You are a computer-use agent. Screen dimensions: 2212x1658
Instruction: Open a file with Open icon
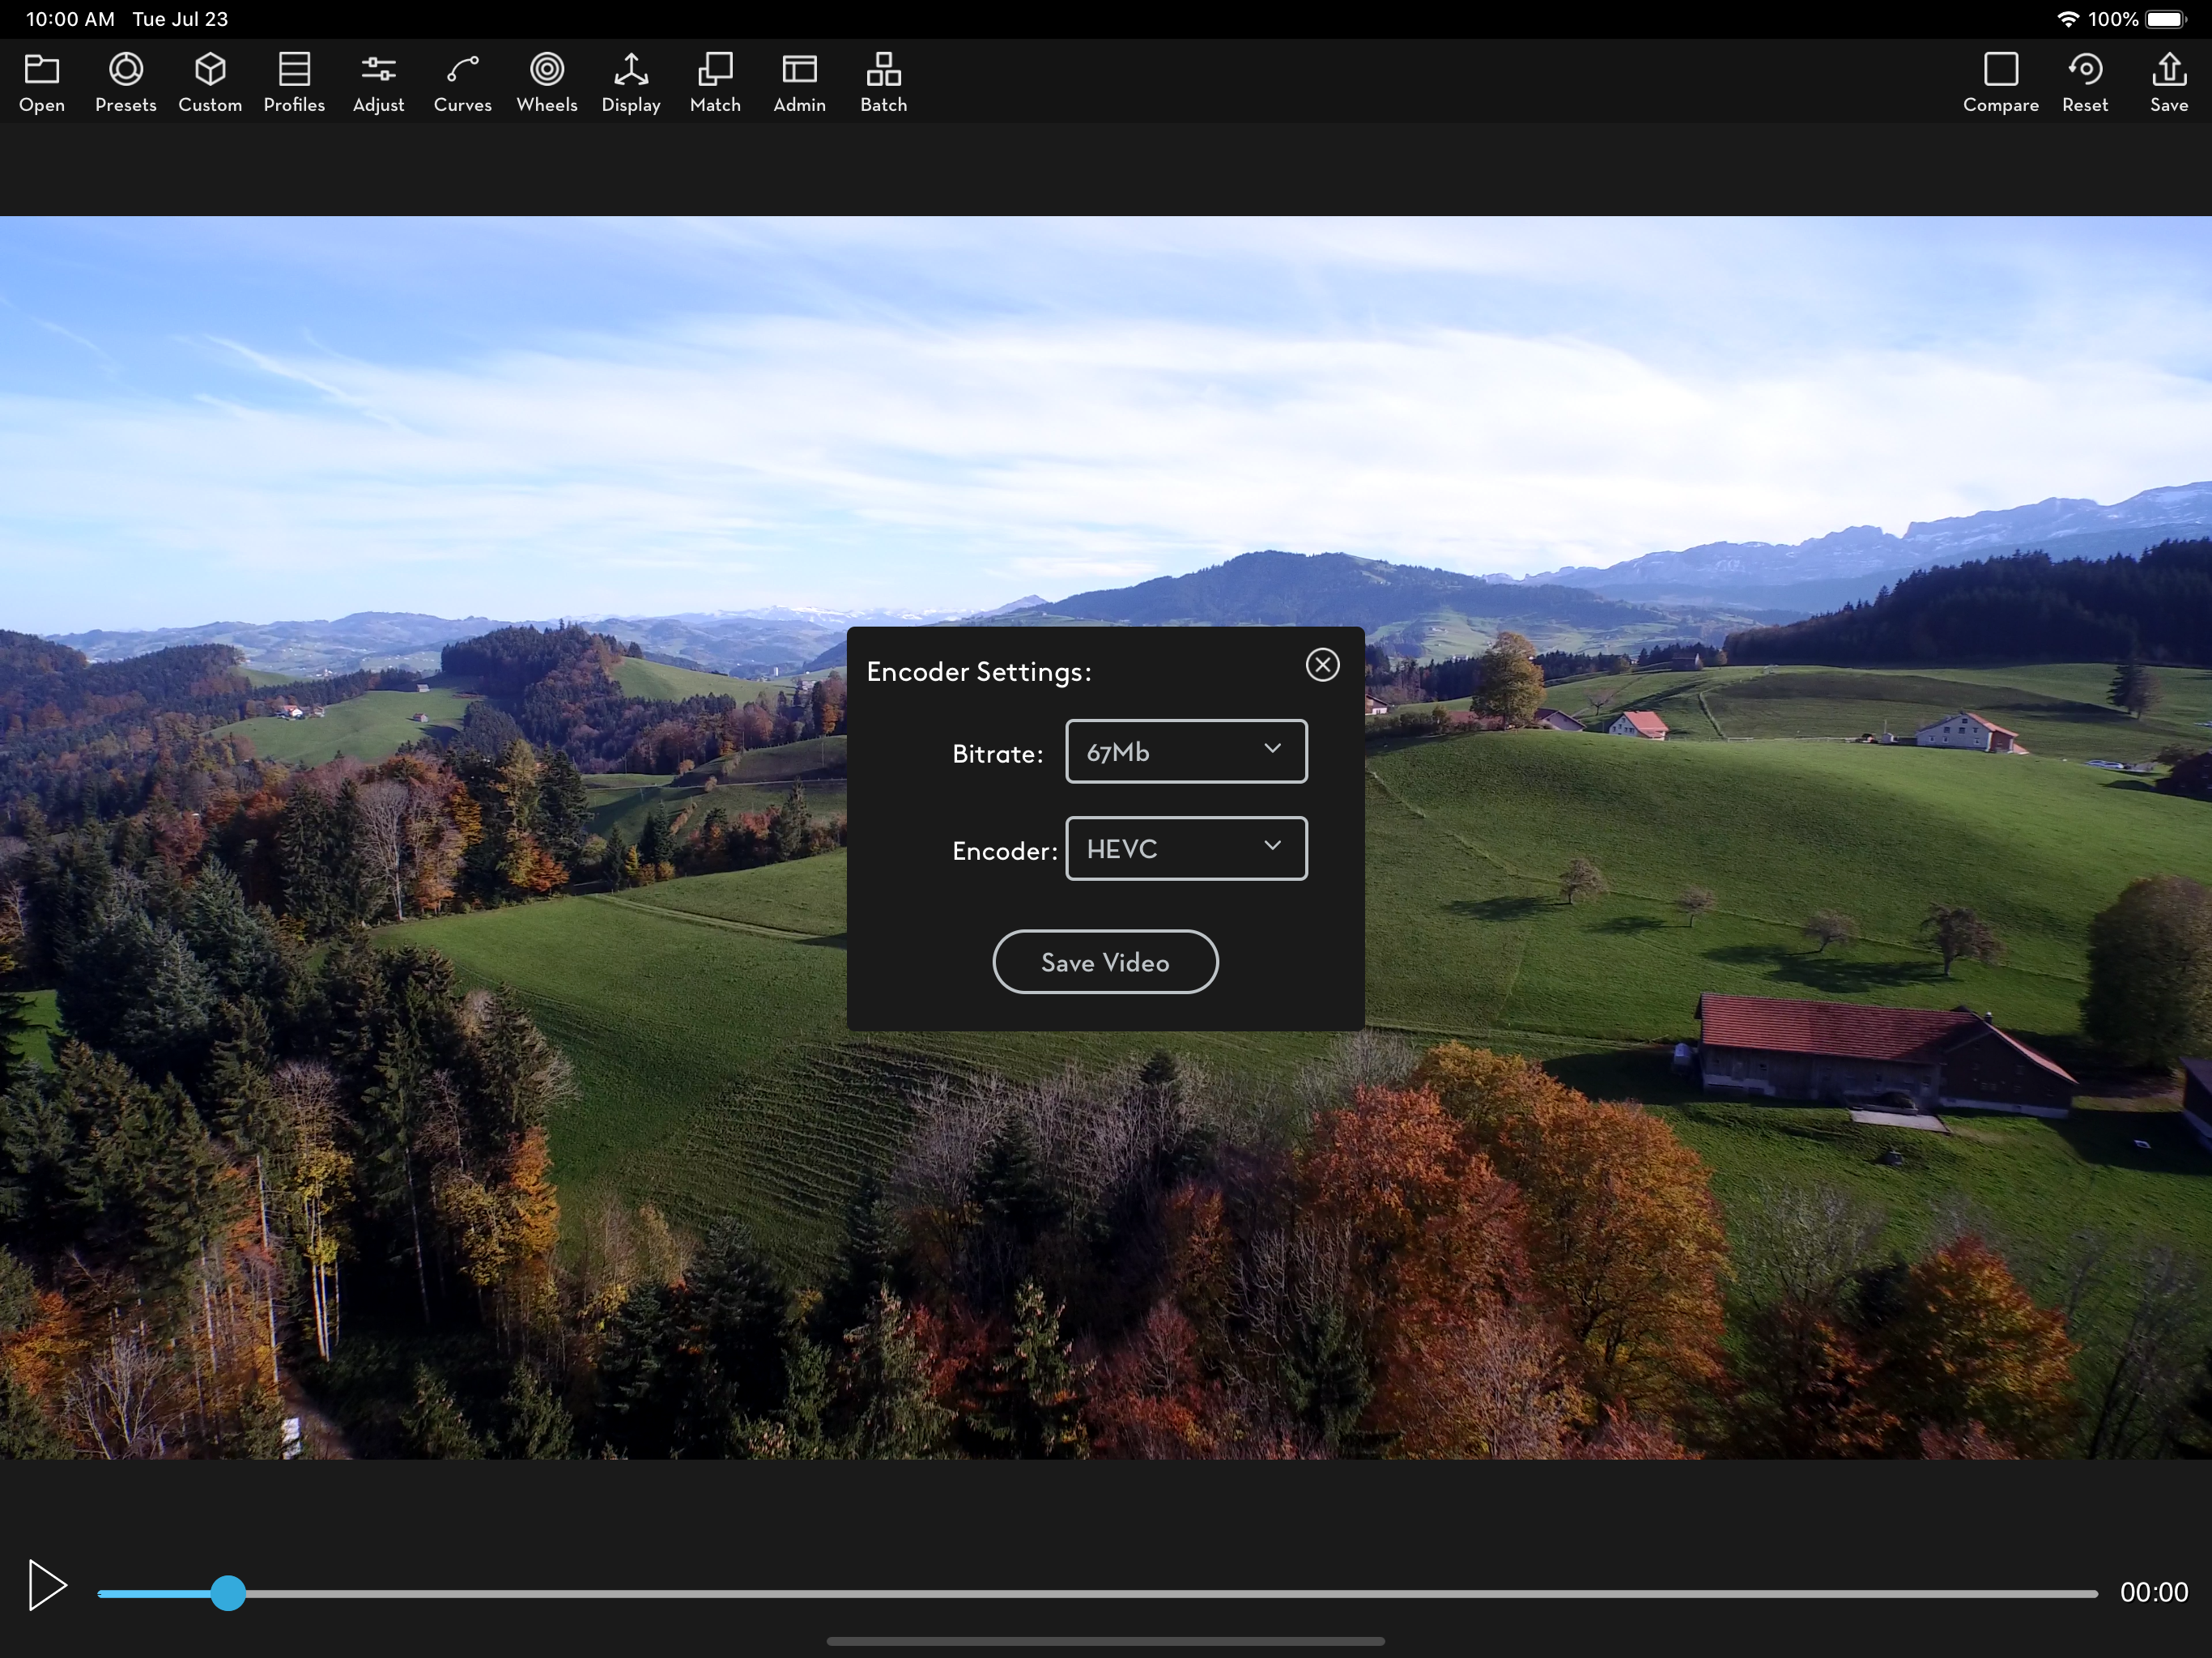pos(42,82)
